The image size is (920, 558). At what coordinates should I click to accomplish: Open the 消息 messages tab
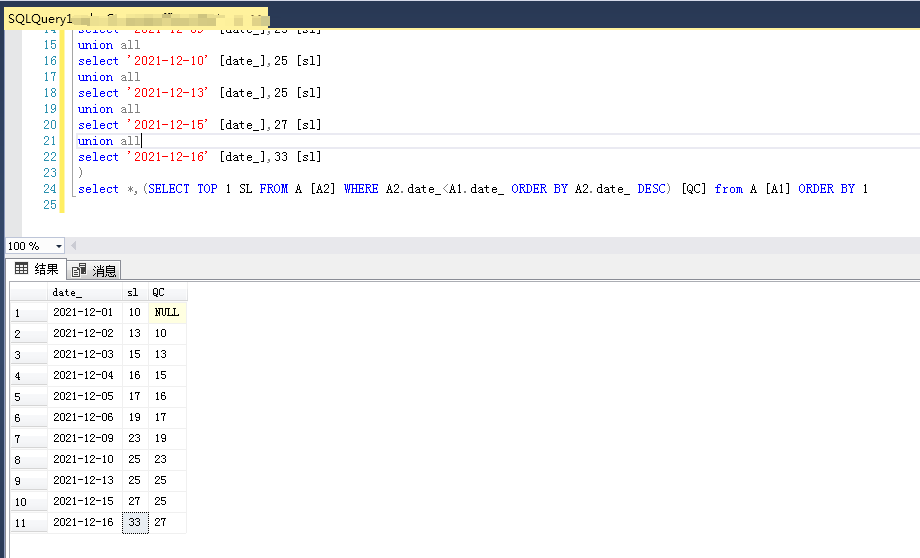point(94,270)
